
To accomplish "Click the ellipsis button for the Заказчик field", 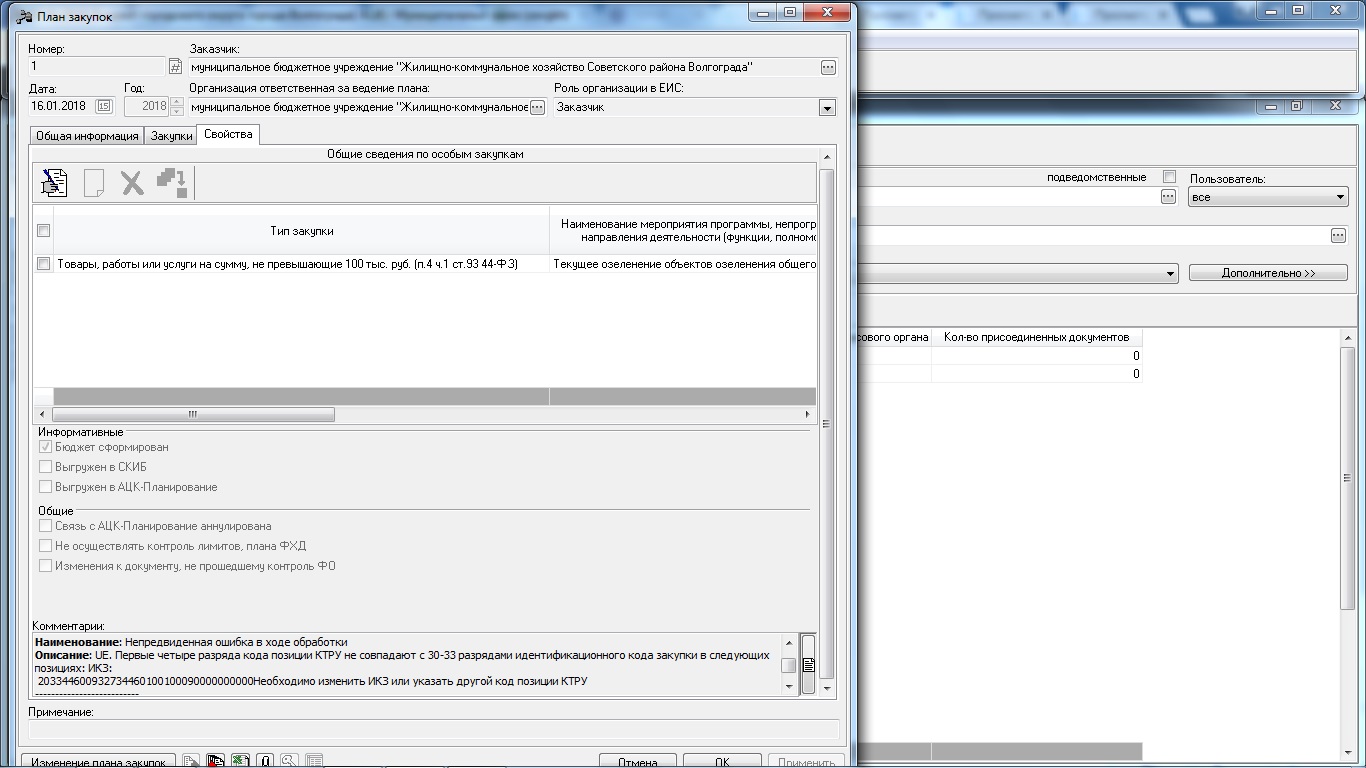I will (827, 67).
